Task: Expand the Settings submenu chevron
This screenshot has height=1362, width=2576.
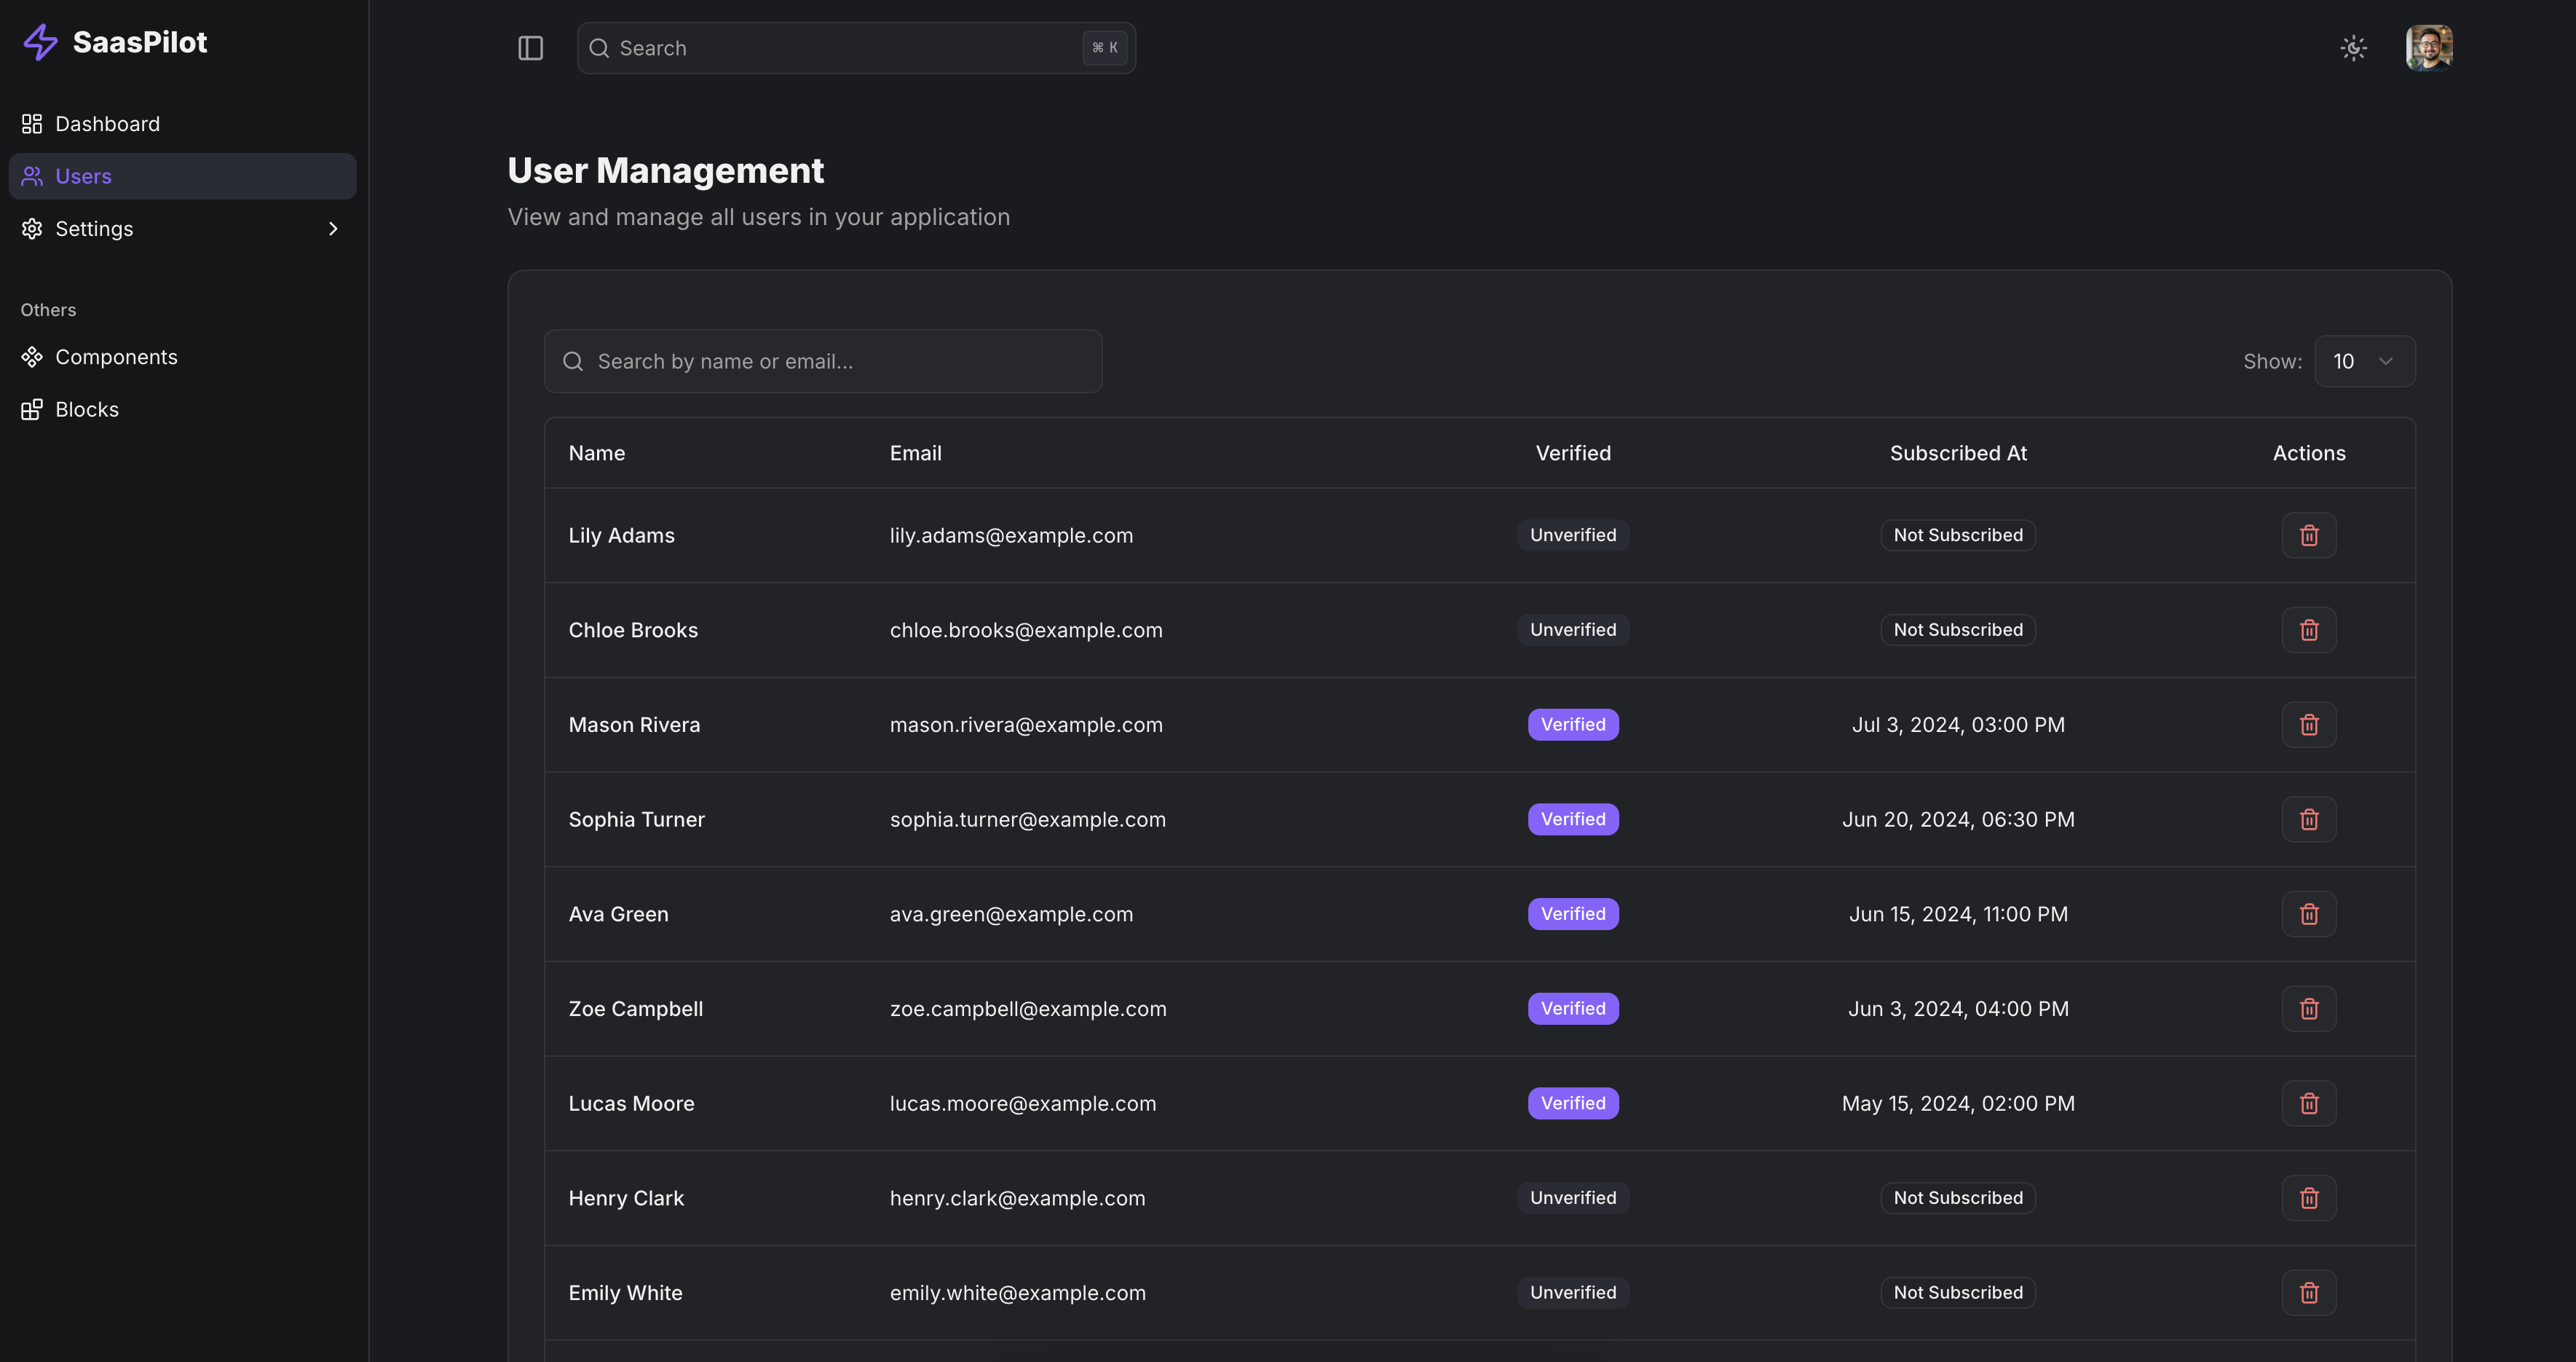Action: (333, 228)
